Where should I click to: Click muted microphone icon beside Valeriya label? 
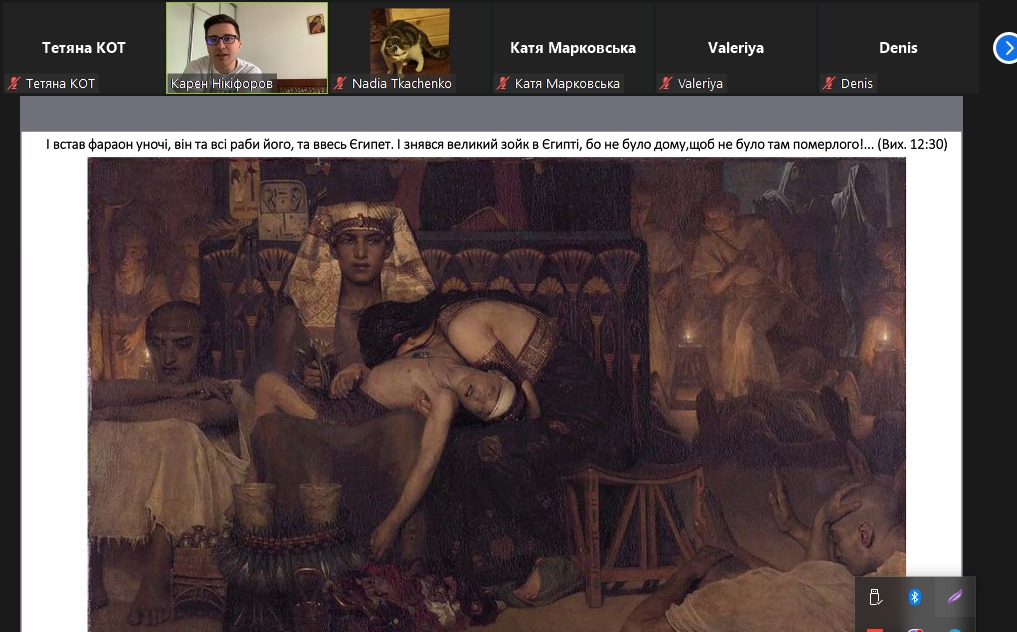tap(666, 83)
